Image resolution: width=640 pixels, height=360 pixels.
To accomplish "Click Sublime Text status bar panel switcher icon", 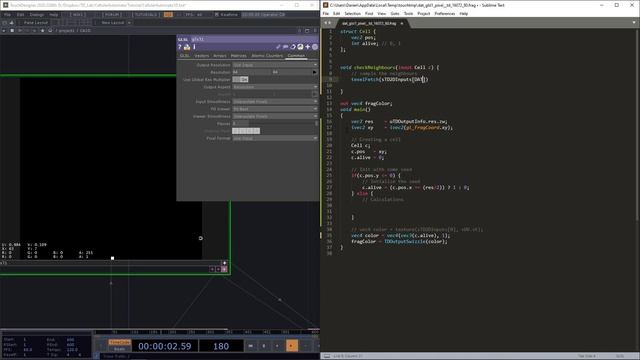I will 327,356.
